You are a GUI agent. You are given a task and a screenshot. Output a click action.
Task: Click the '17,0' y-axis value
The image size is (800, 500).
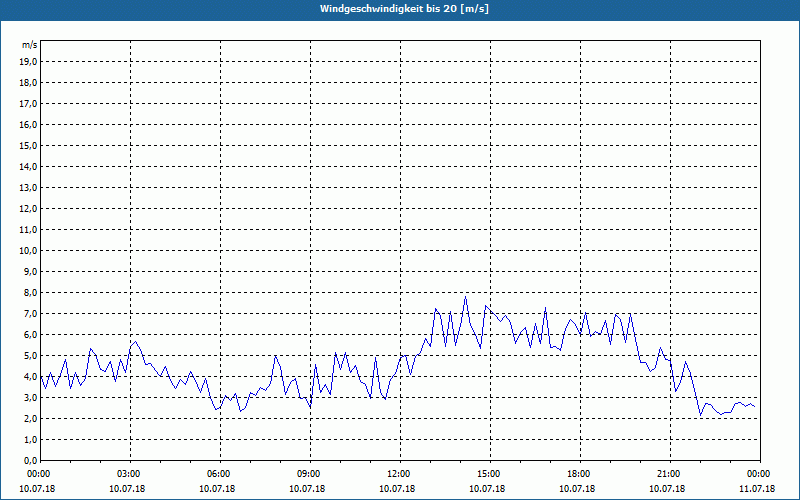coord(28,104)
